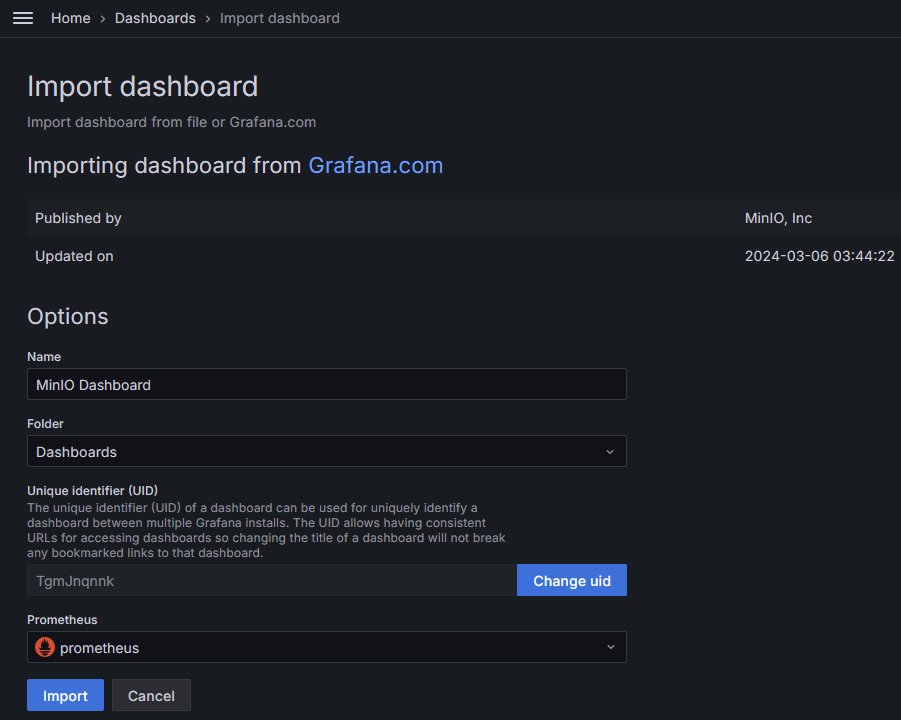Select the updated date 2024-03-06 03:44:22
The image size is (901, 720).
819,256
